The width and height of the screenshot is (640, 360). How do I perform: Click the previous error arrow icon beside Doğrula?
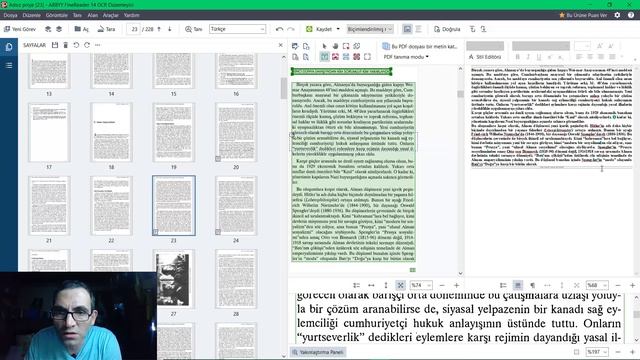[472, 29]
